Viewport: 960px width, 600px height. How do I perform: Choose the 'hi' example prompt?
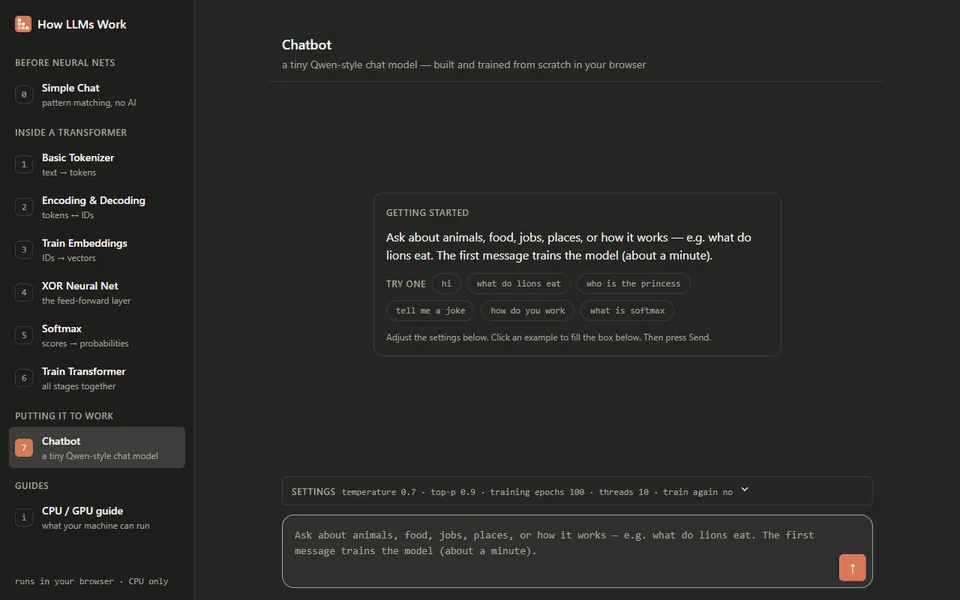pyautogui.click(x=446, y=283)
